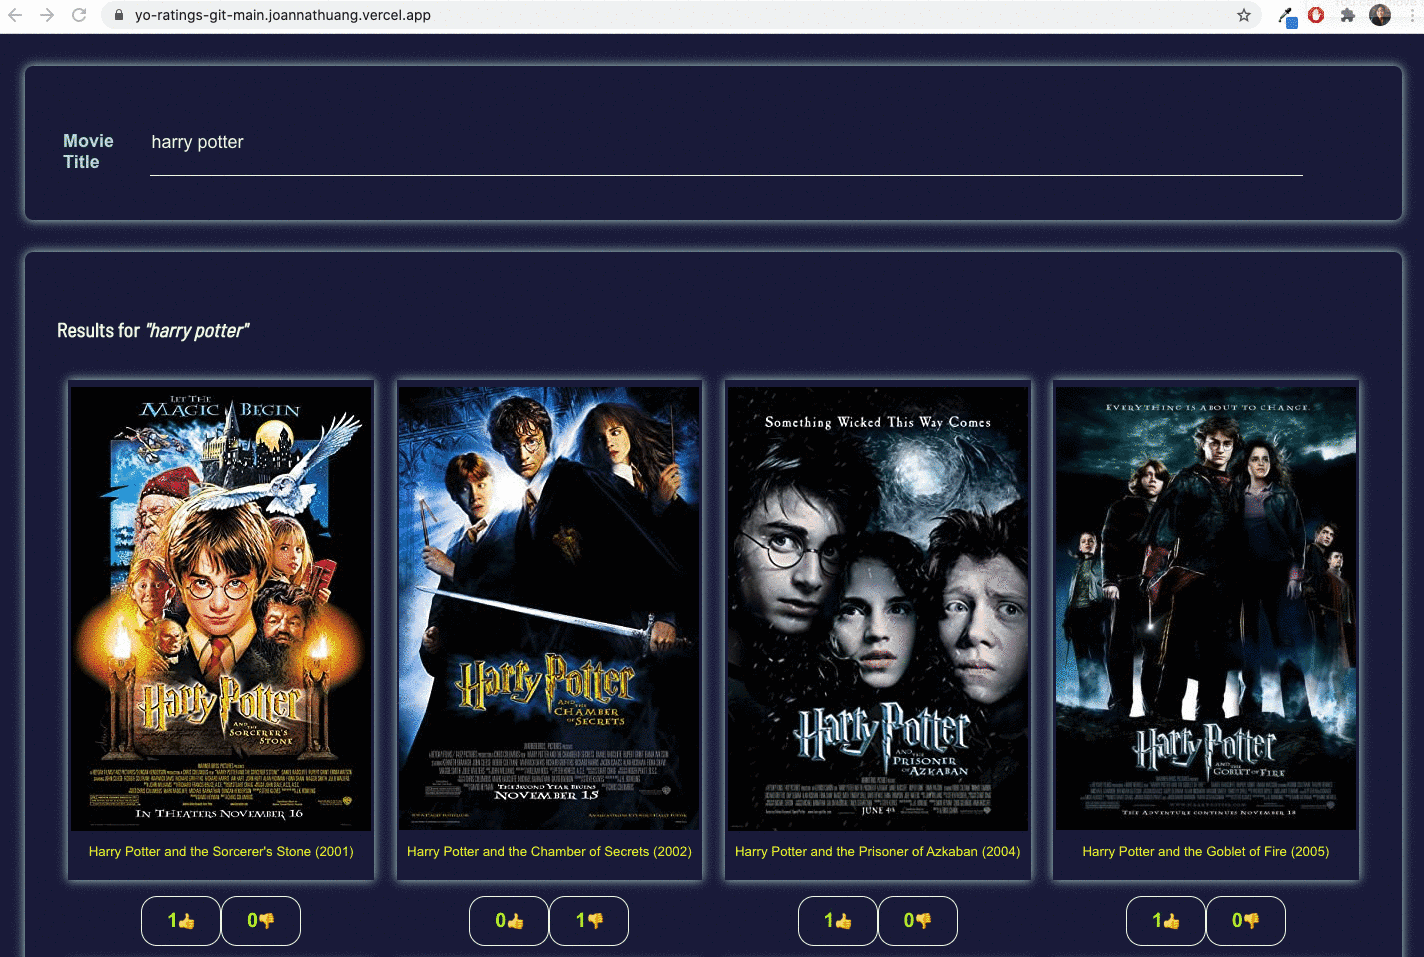Thumbs down Prisoner of Azkaban

pyautogui.click(x=918, y=921)
